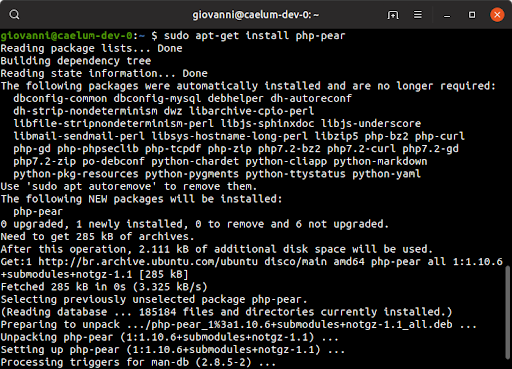The height and width of the screenshot is (369, 512).
Task: Click the 'dbconfig-common' package name
Action: [60, 98]
